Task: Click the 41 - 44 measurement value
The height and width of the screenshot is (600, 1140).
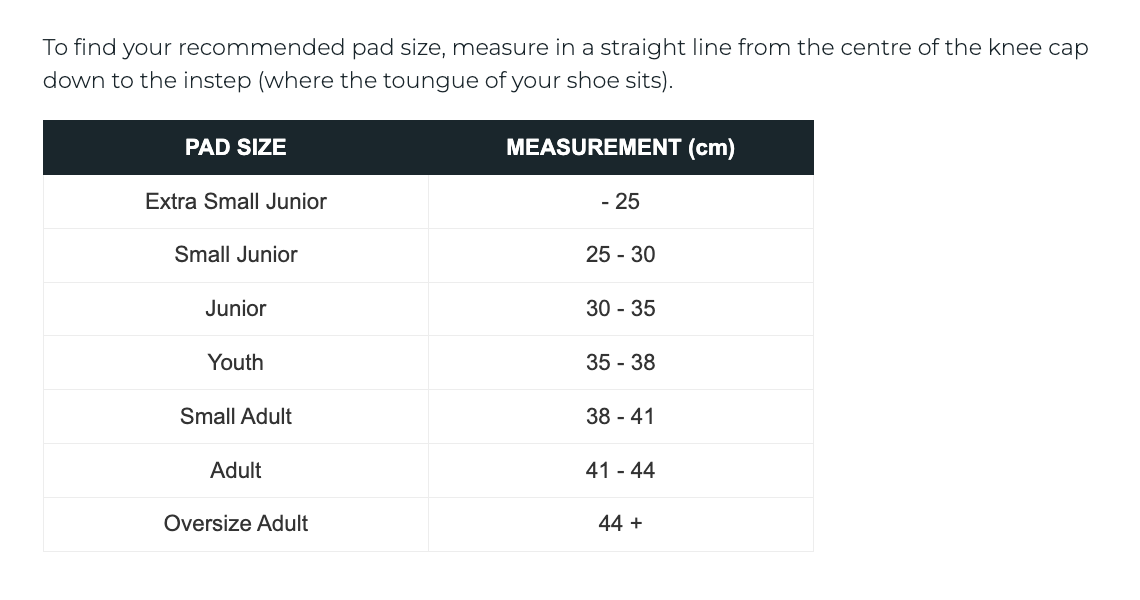Action: click(620, 470)
